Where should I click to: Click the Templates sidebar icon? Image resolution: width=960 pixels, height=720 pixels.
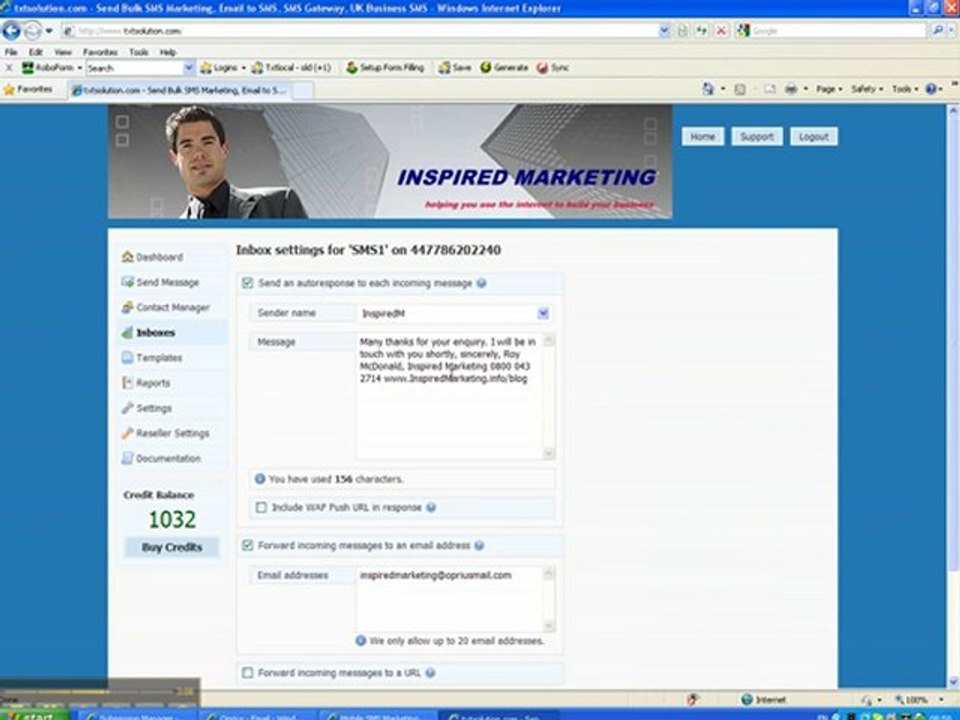pos(127,358)
